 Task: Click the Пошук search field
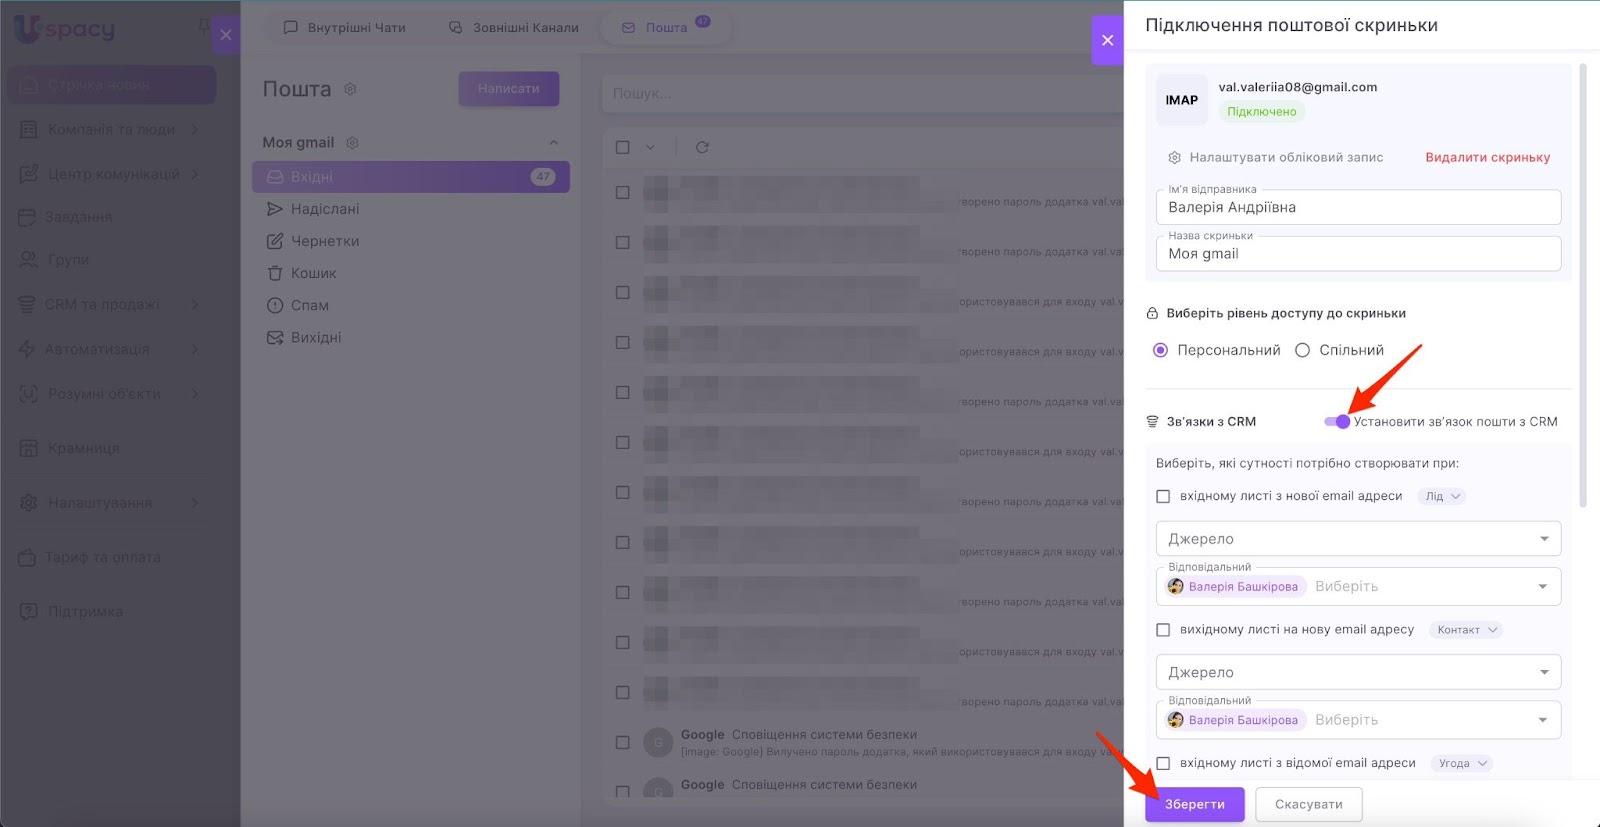860,93
